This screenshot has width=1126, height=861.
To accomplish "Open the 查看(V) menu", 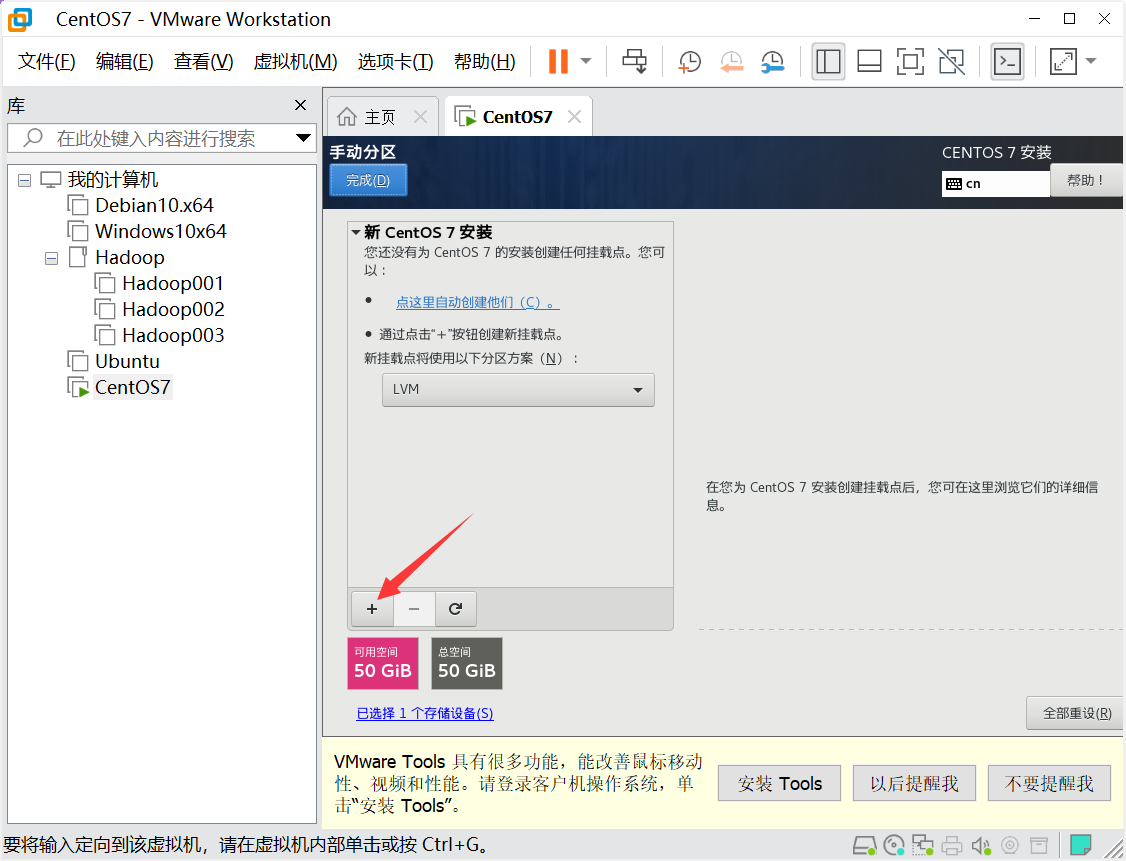I will click(x=203, y=62).
